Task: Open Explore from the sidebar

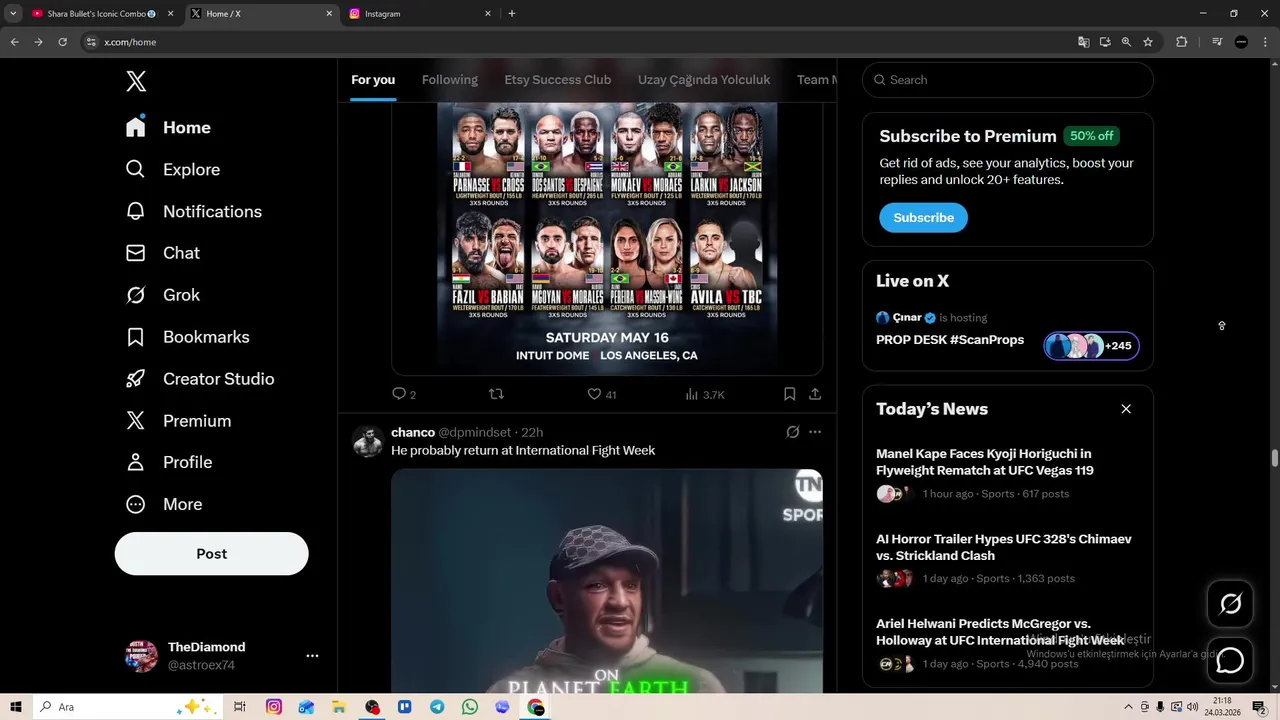Action: coord(172,170)
